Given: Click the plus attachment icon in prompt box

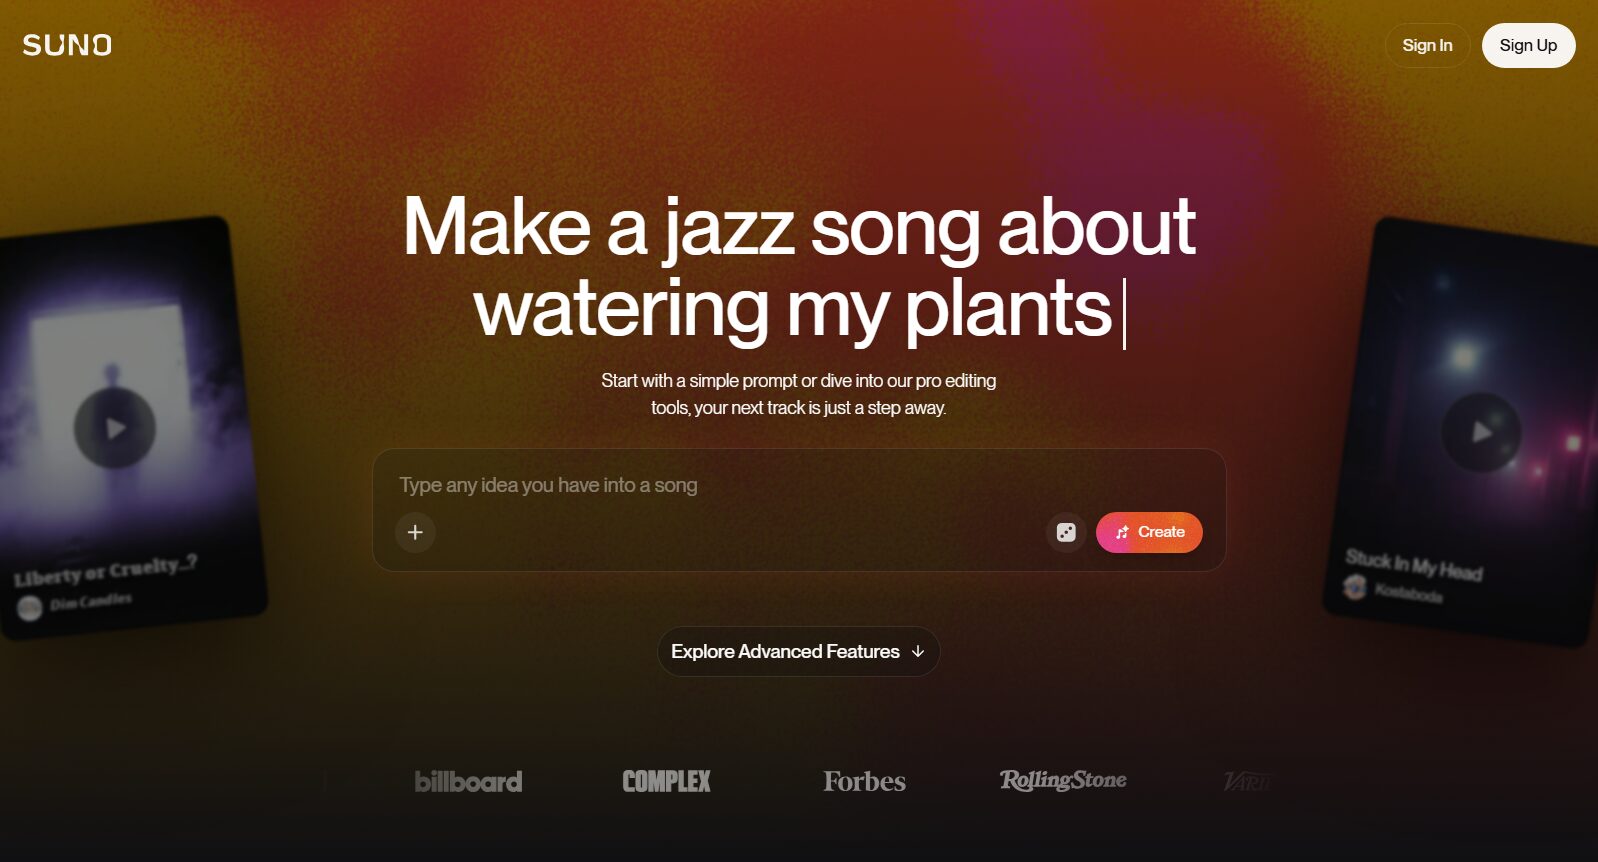Looking at the screenshot, I should (415, 532).
